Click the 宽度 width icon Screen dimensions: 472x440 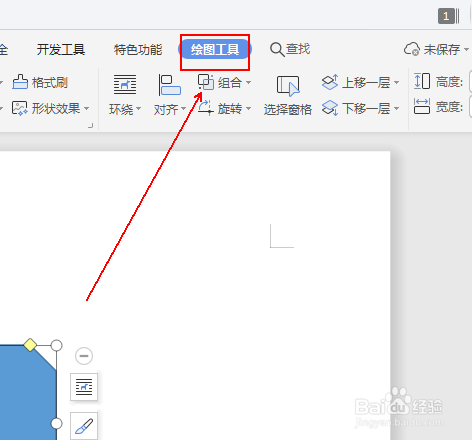tap(422, 106)
